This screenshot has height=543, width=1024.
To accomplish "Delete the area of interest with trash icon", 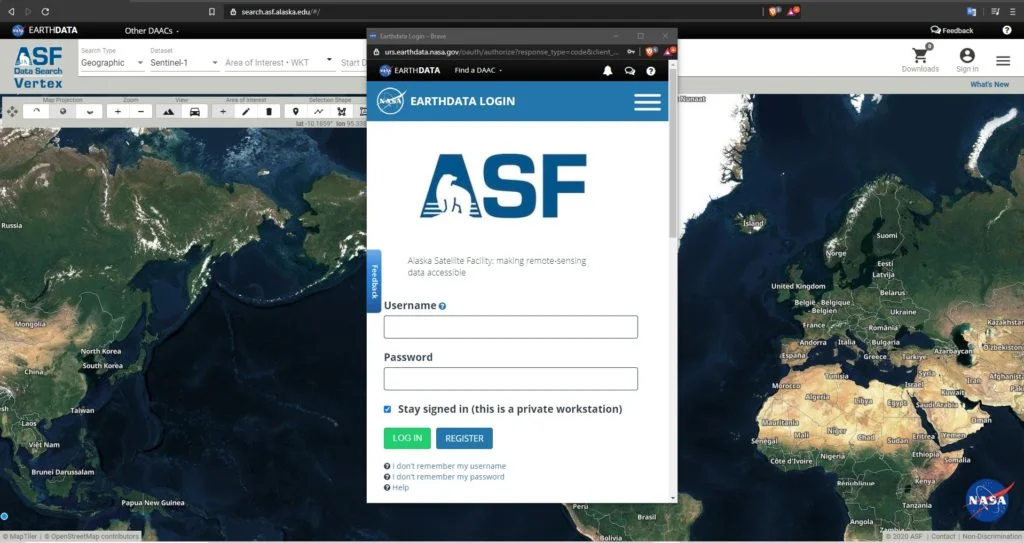I will (268, 112).
